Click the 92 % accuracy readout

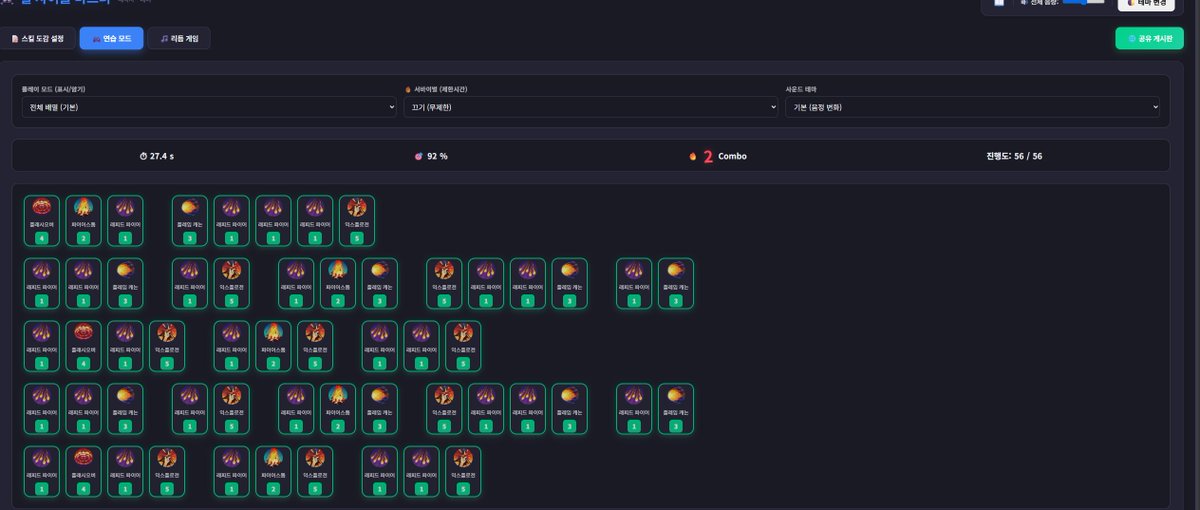click(x=431, y=156)
